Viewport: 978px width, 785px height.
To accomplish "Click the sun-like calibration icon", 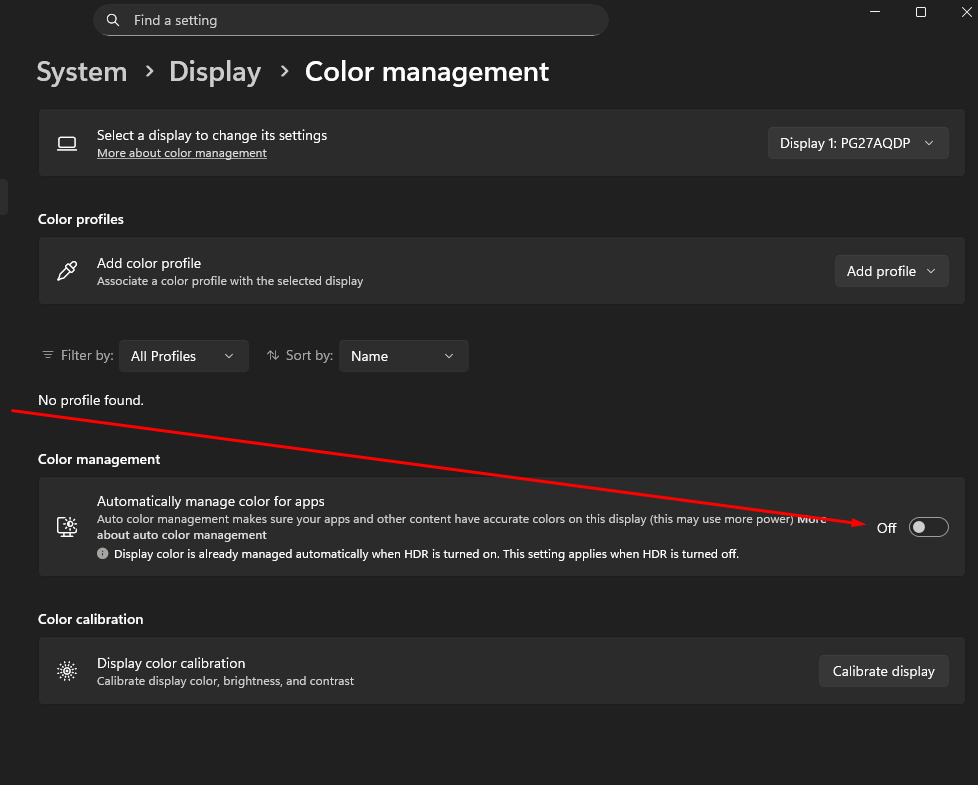I will pos(66,670).
